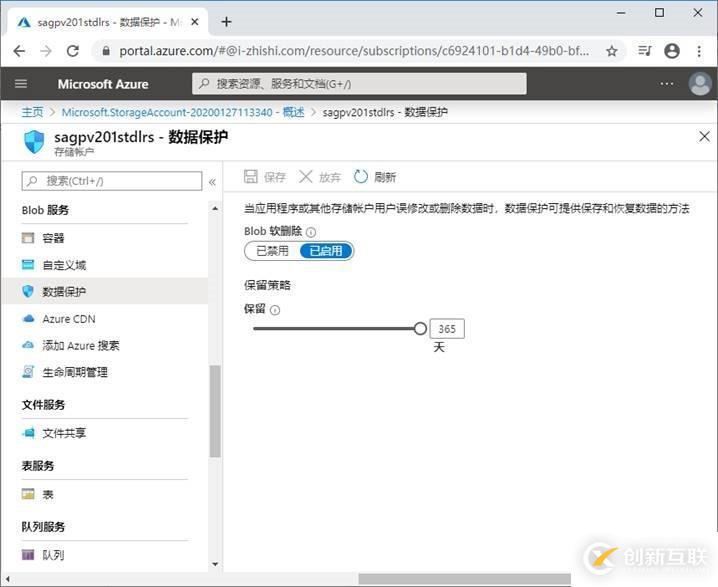The width and height of the screenshot is (718, 587).
Task: Click the browser address bar URL
Action: tap(354, 51)
